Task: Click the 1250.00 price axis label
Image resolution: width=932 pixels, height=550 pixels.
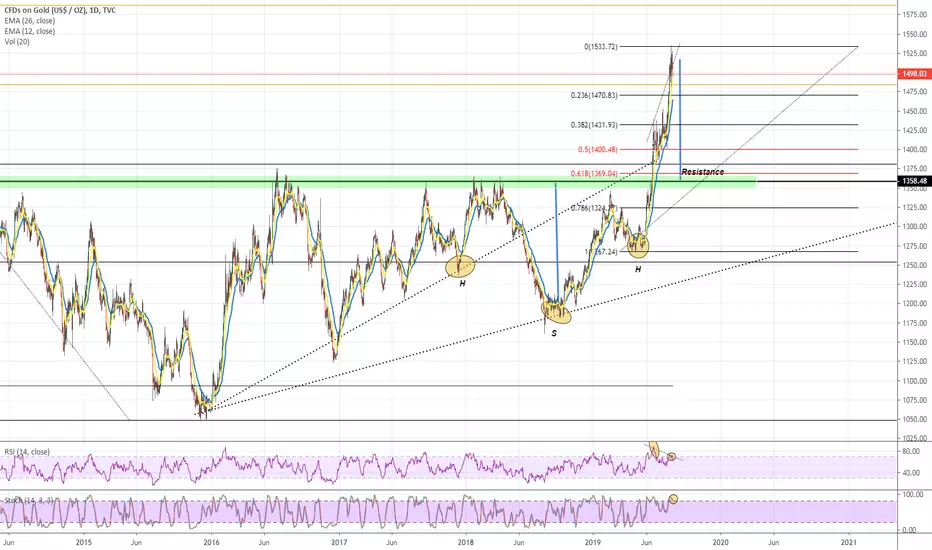Action: click(915, 265)
